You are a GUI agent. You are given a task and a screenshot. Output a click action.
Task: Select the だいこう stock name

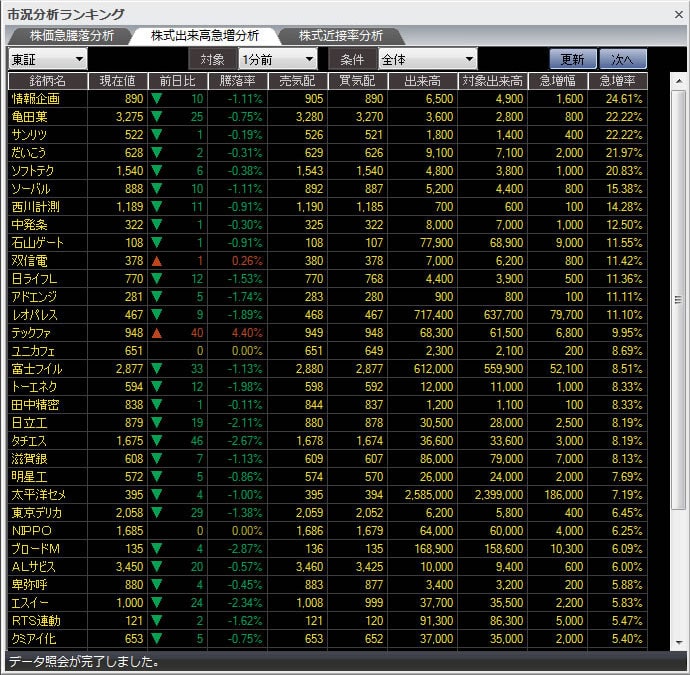[29, 153]
